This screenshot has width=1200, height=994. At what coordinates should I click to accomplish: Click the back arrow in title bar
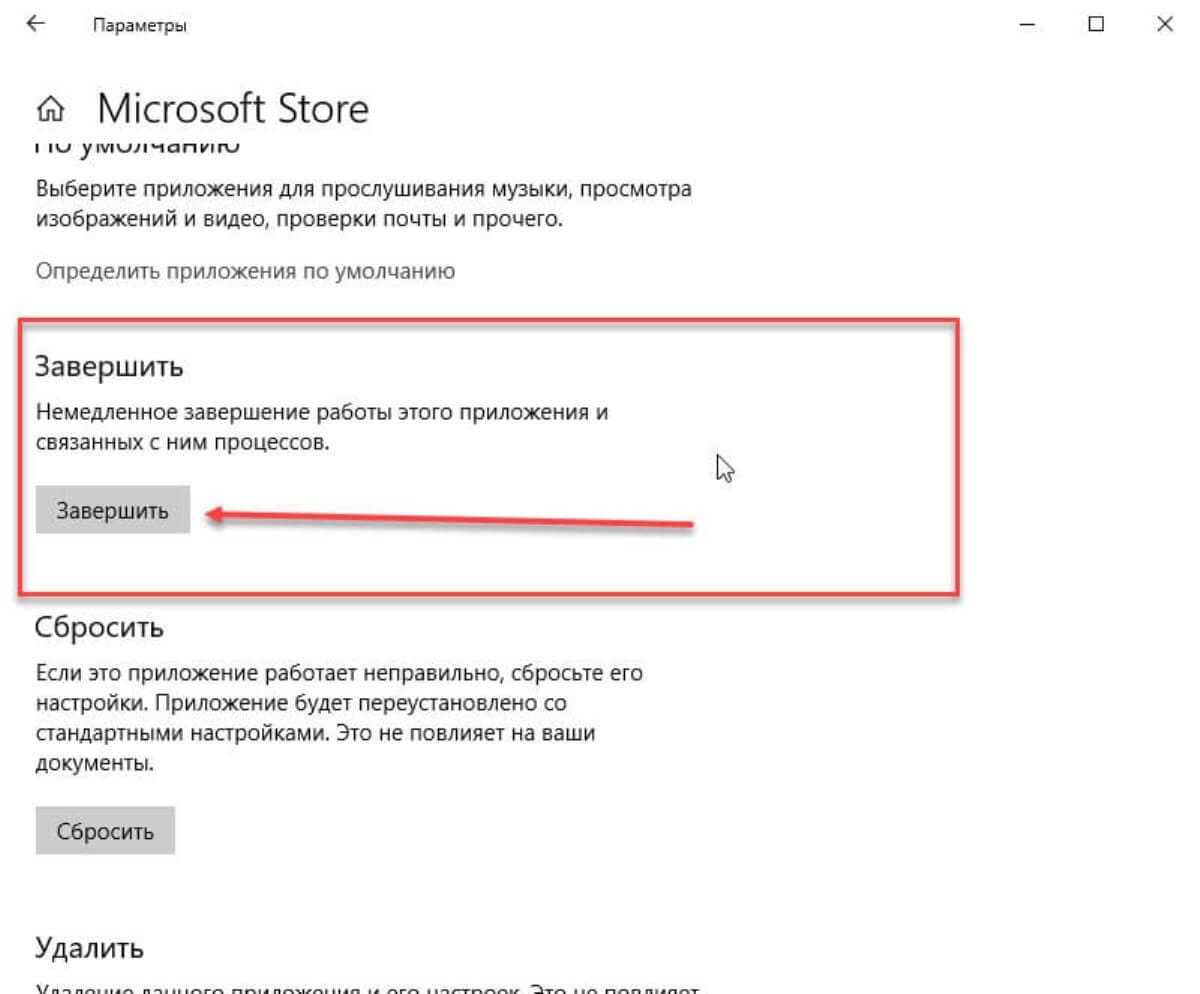tap(36, 25)
